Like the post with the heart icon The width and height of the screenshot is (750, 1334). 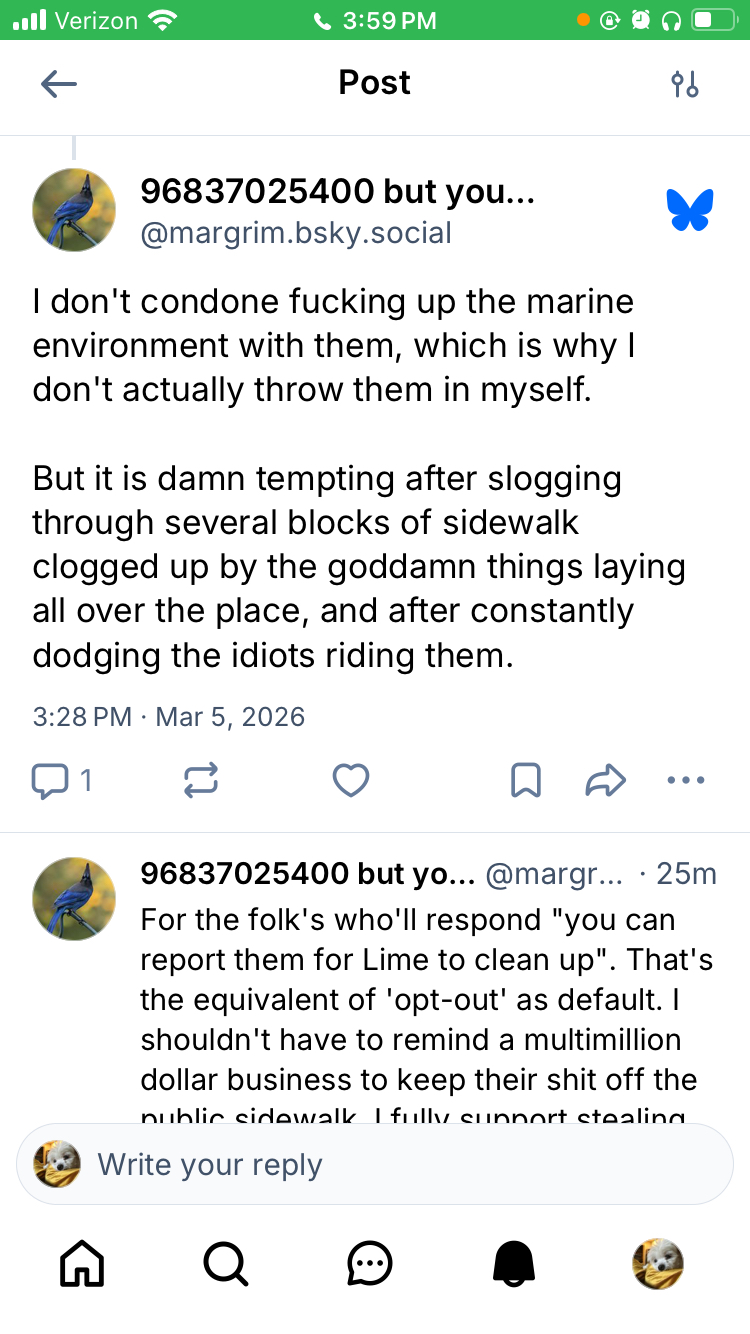pyautogui.click(x=351, y=780)
